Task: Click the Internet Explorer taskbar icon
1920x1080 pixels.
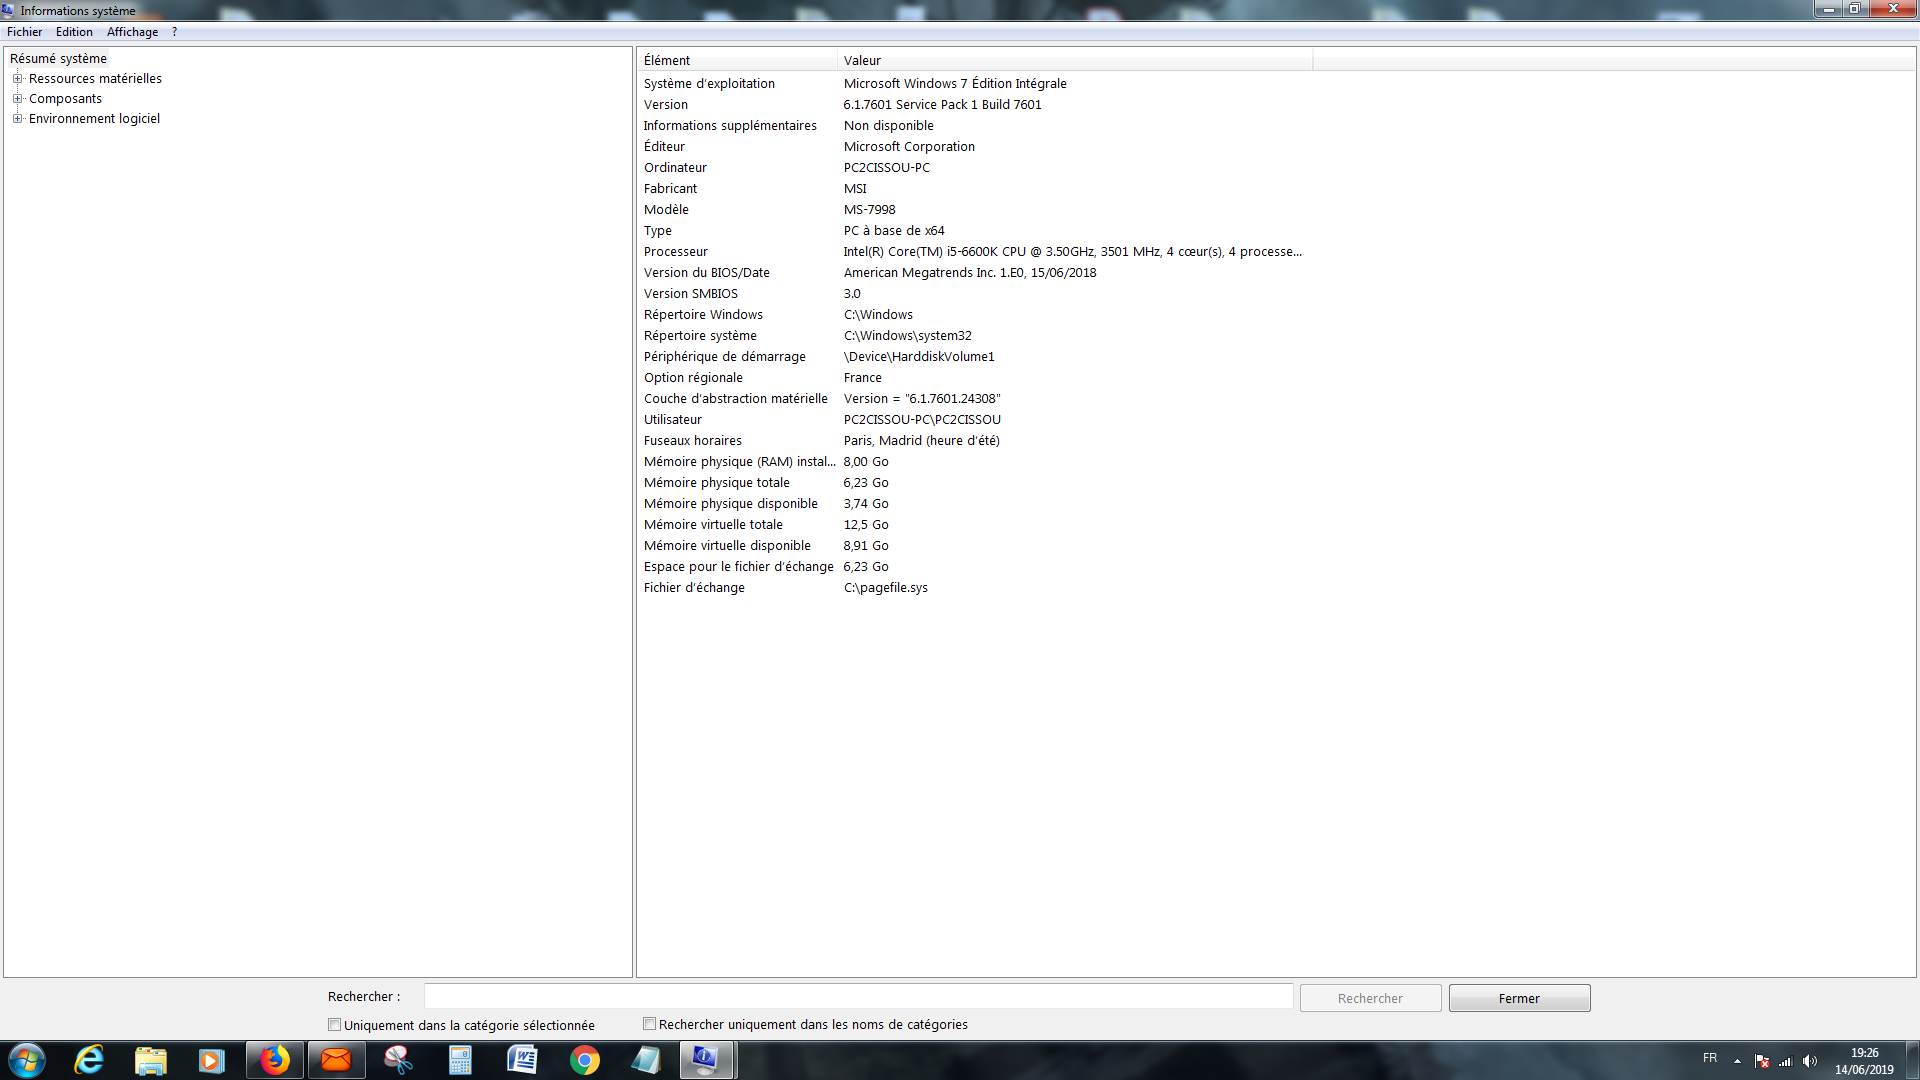Action: point(89,1060)
